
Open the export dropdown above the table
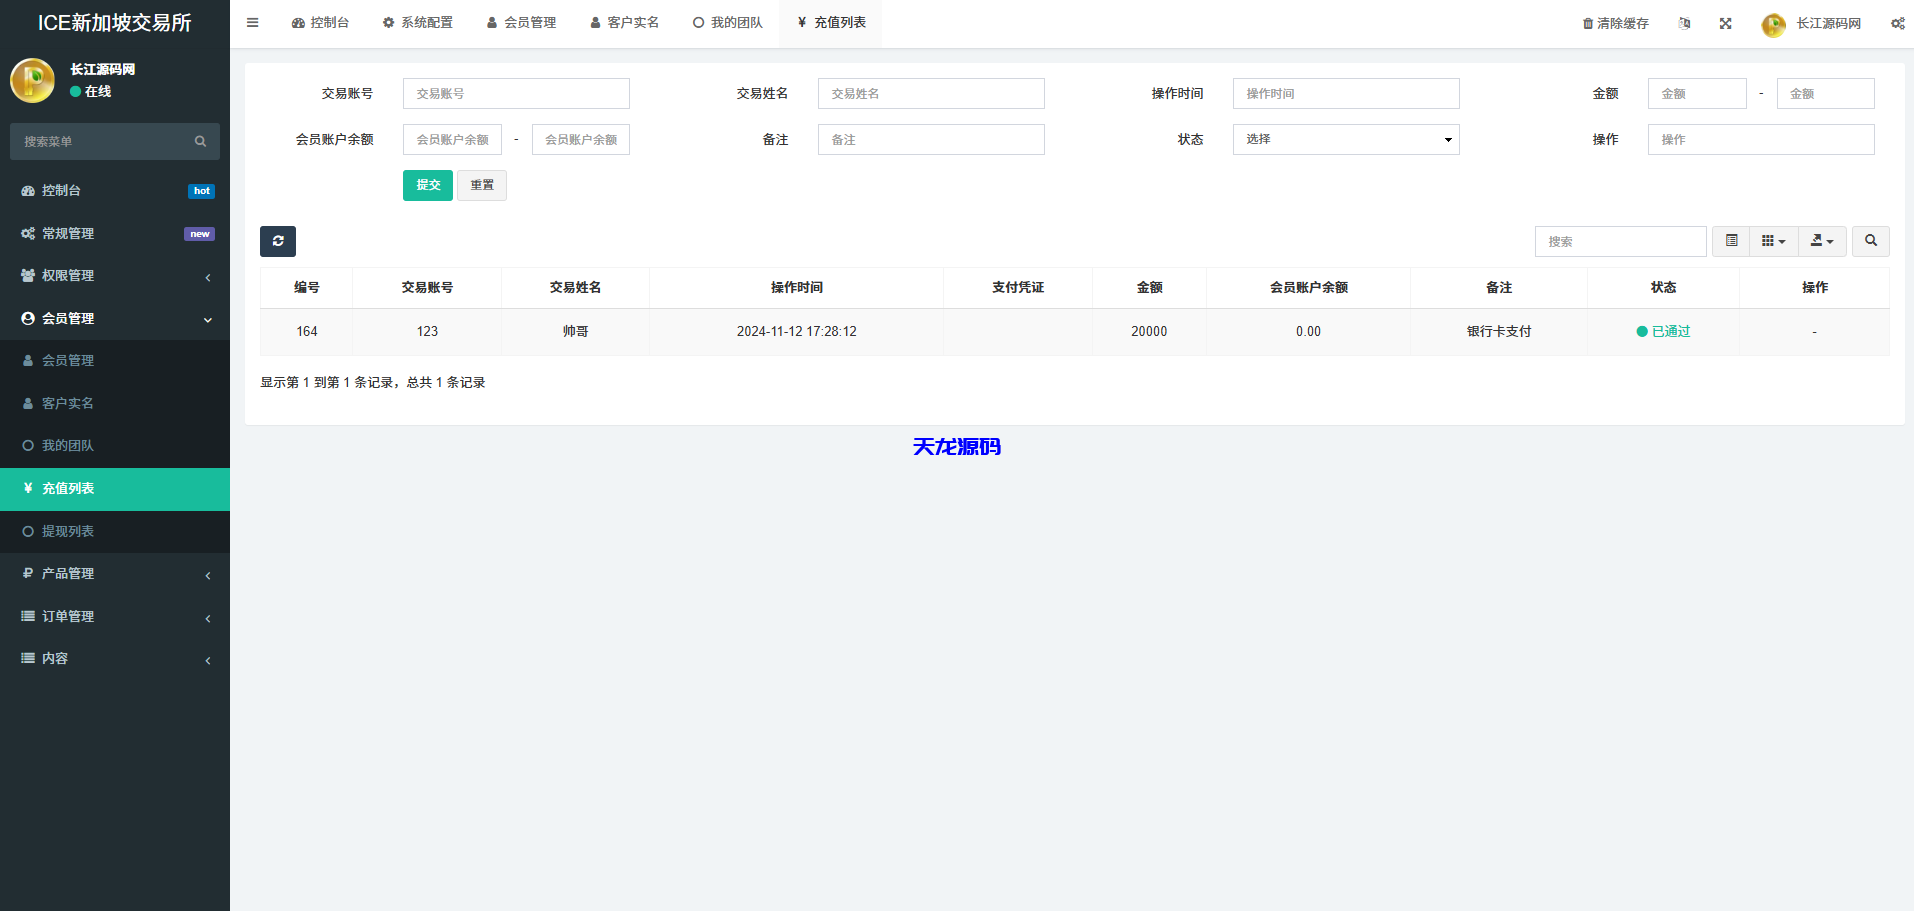[1822, 241]
